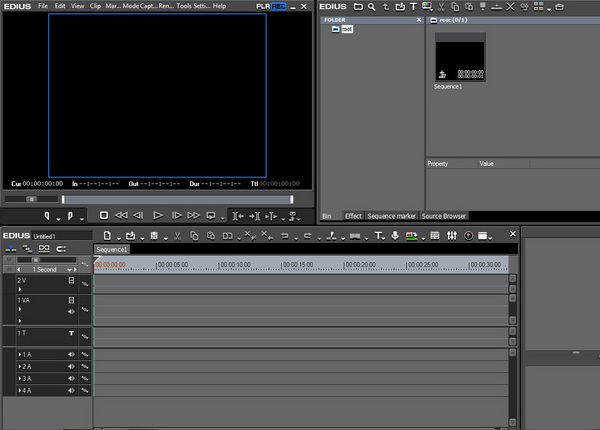600x430 pixels.
Task: Toggle the speaker mute on track 1 A
Action: [x=71, y=354]
